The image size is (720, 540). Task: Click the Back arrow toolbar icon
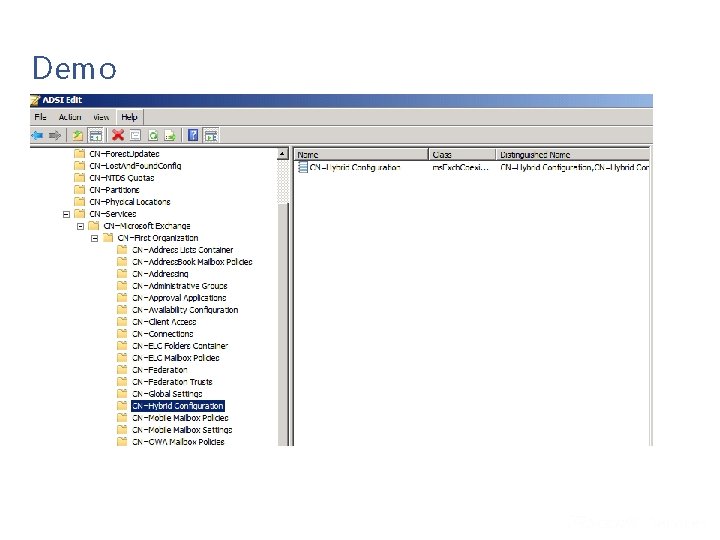click(x=37, y=135)
